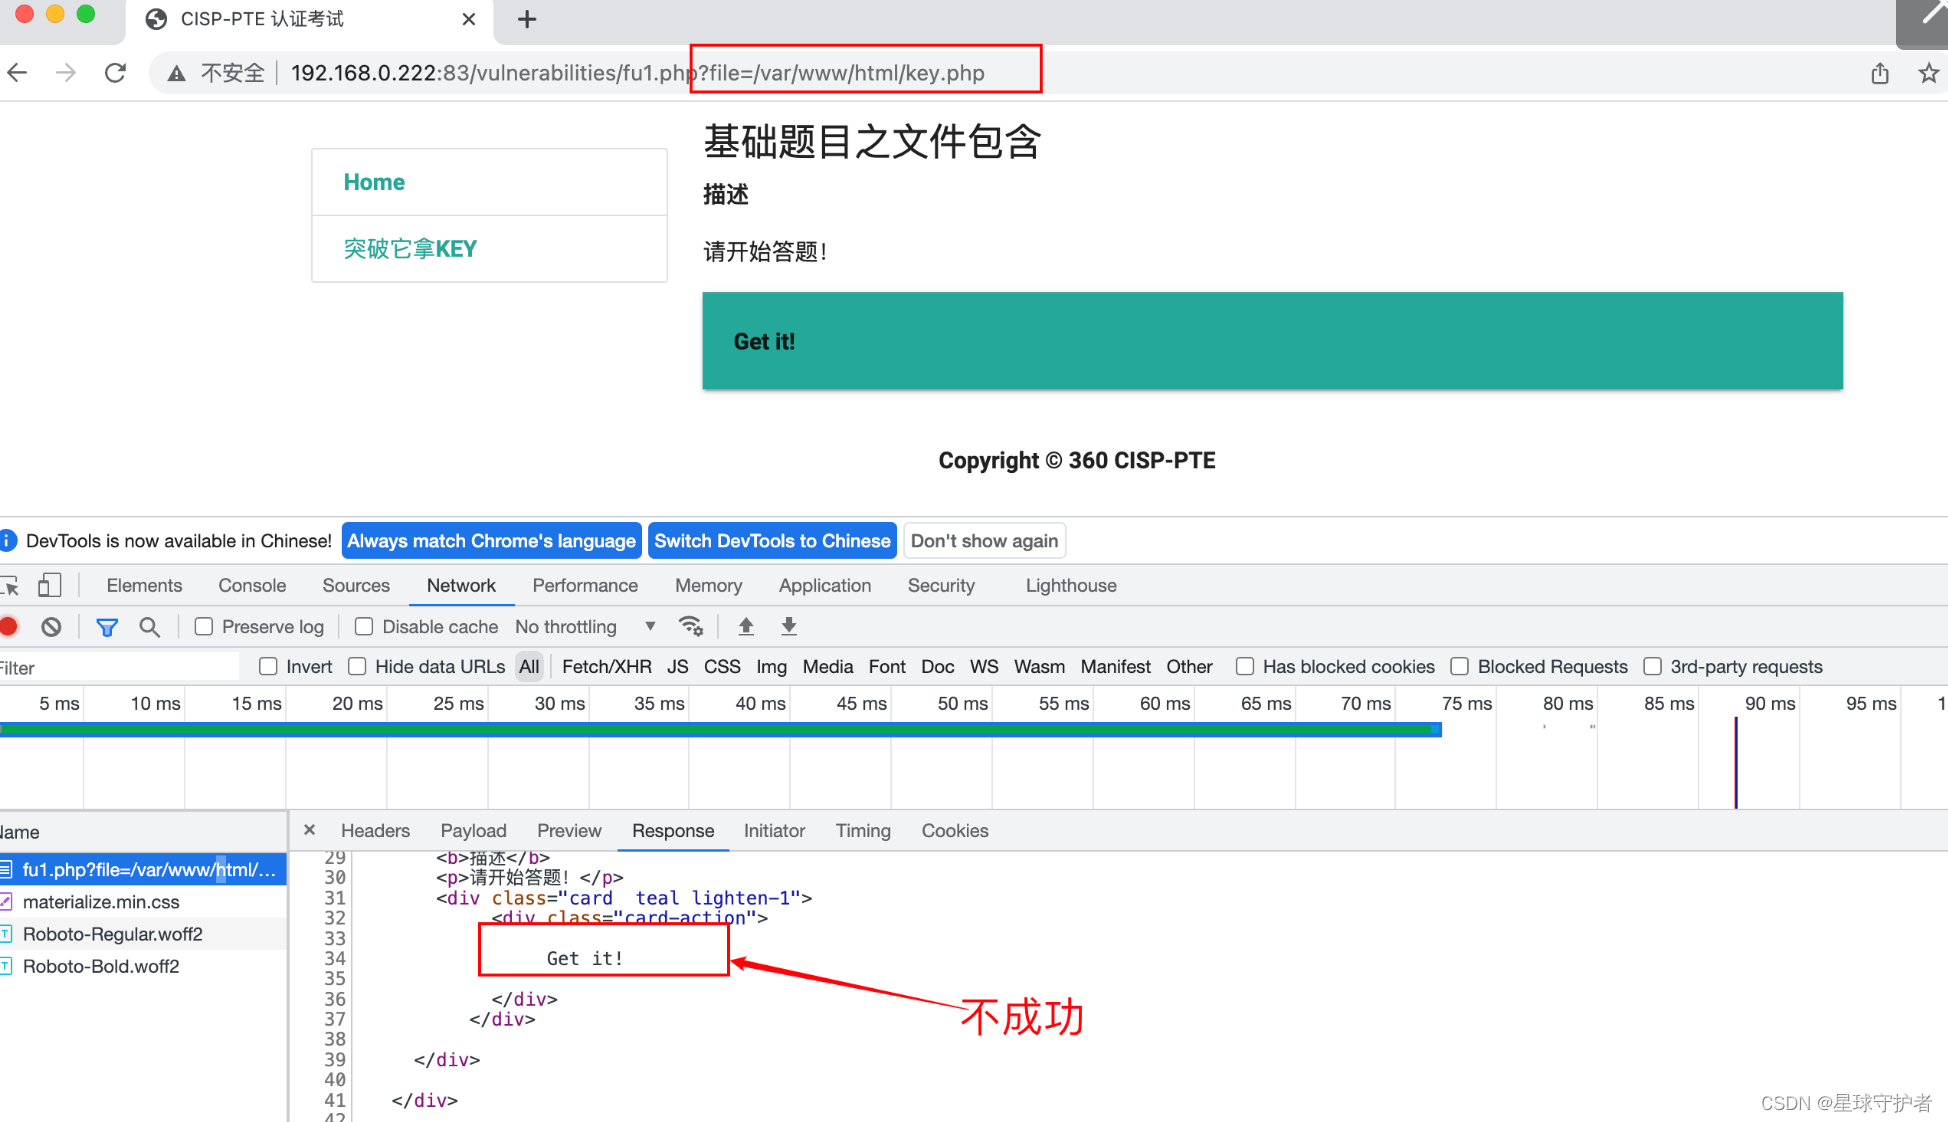Click the import HAR upload icon
The height and width of the screenshot is (1122, 1948).
tap(746, 627)
